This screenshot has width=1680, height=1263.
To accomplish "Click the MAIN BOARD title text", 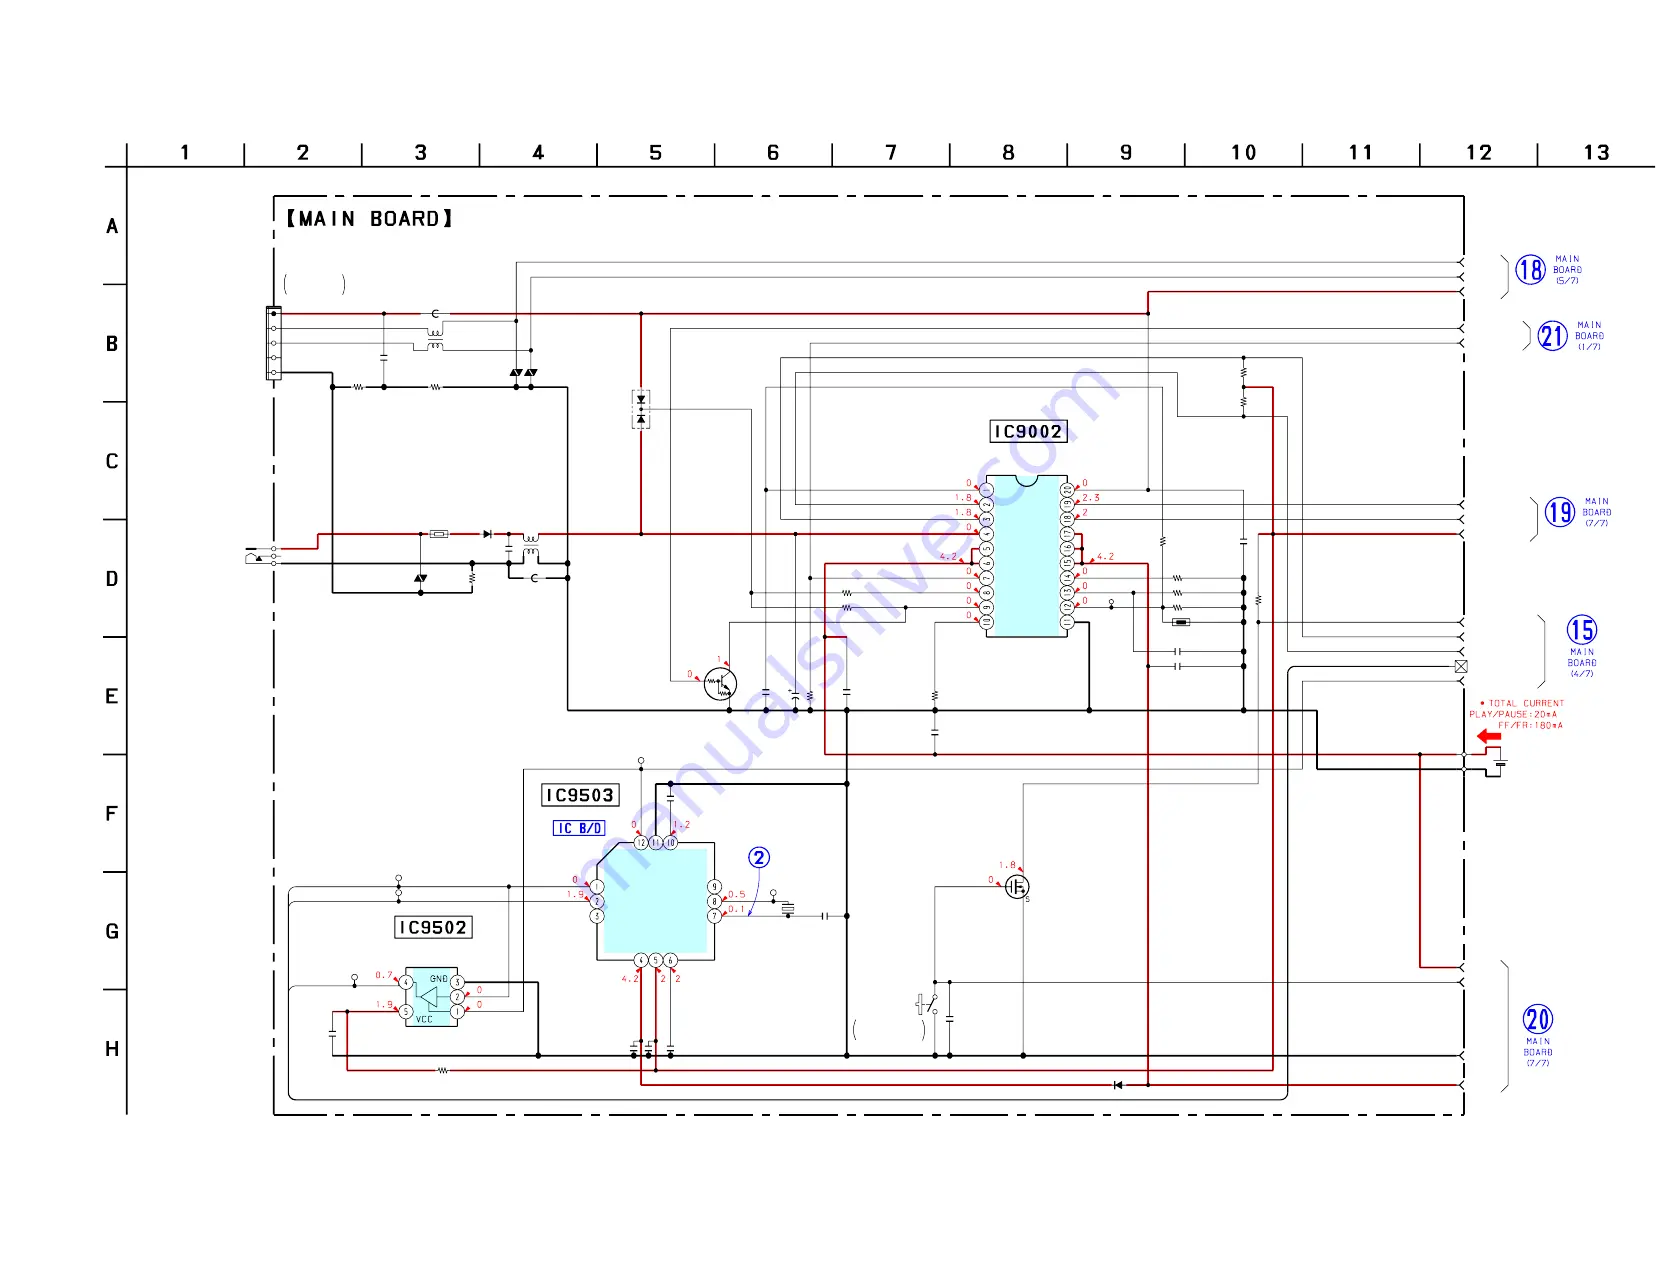I will (369, 219).
